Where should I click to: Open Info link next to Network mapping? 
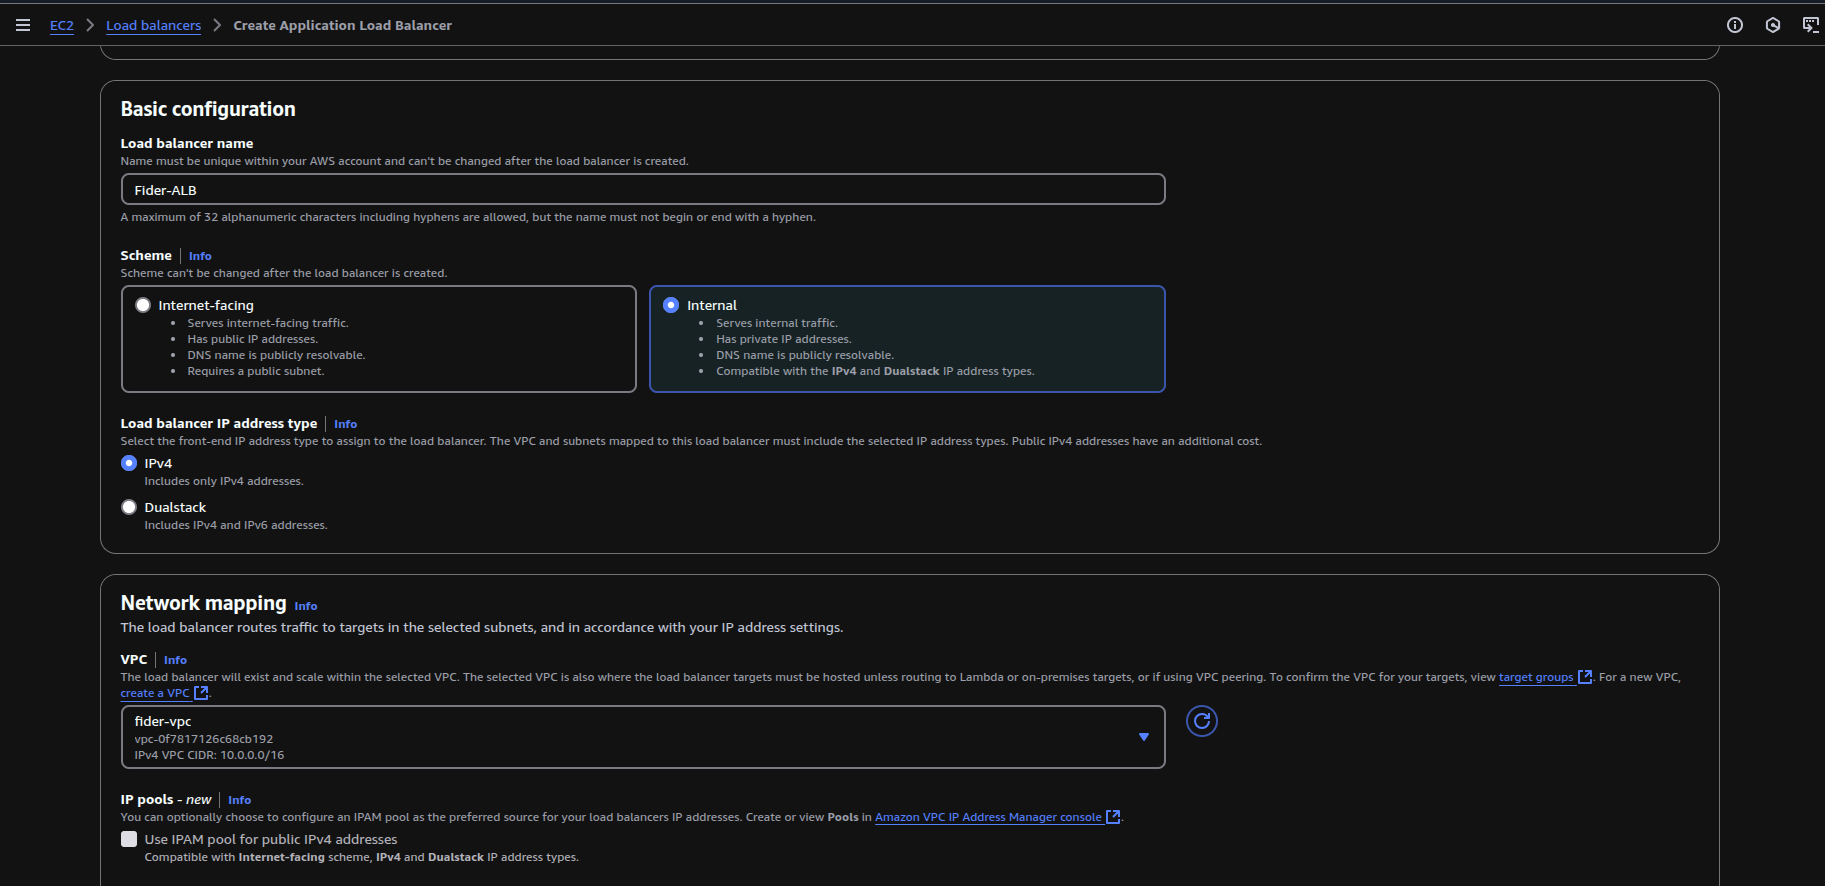click(306, 606)
